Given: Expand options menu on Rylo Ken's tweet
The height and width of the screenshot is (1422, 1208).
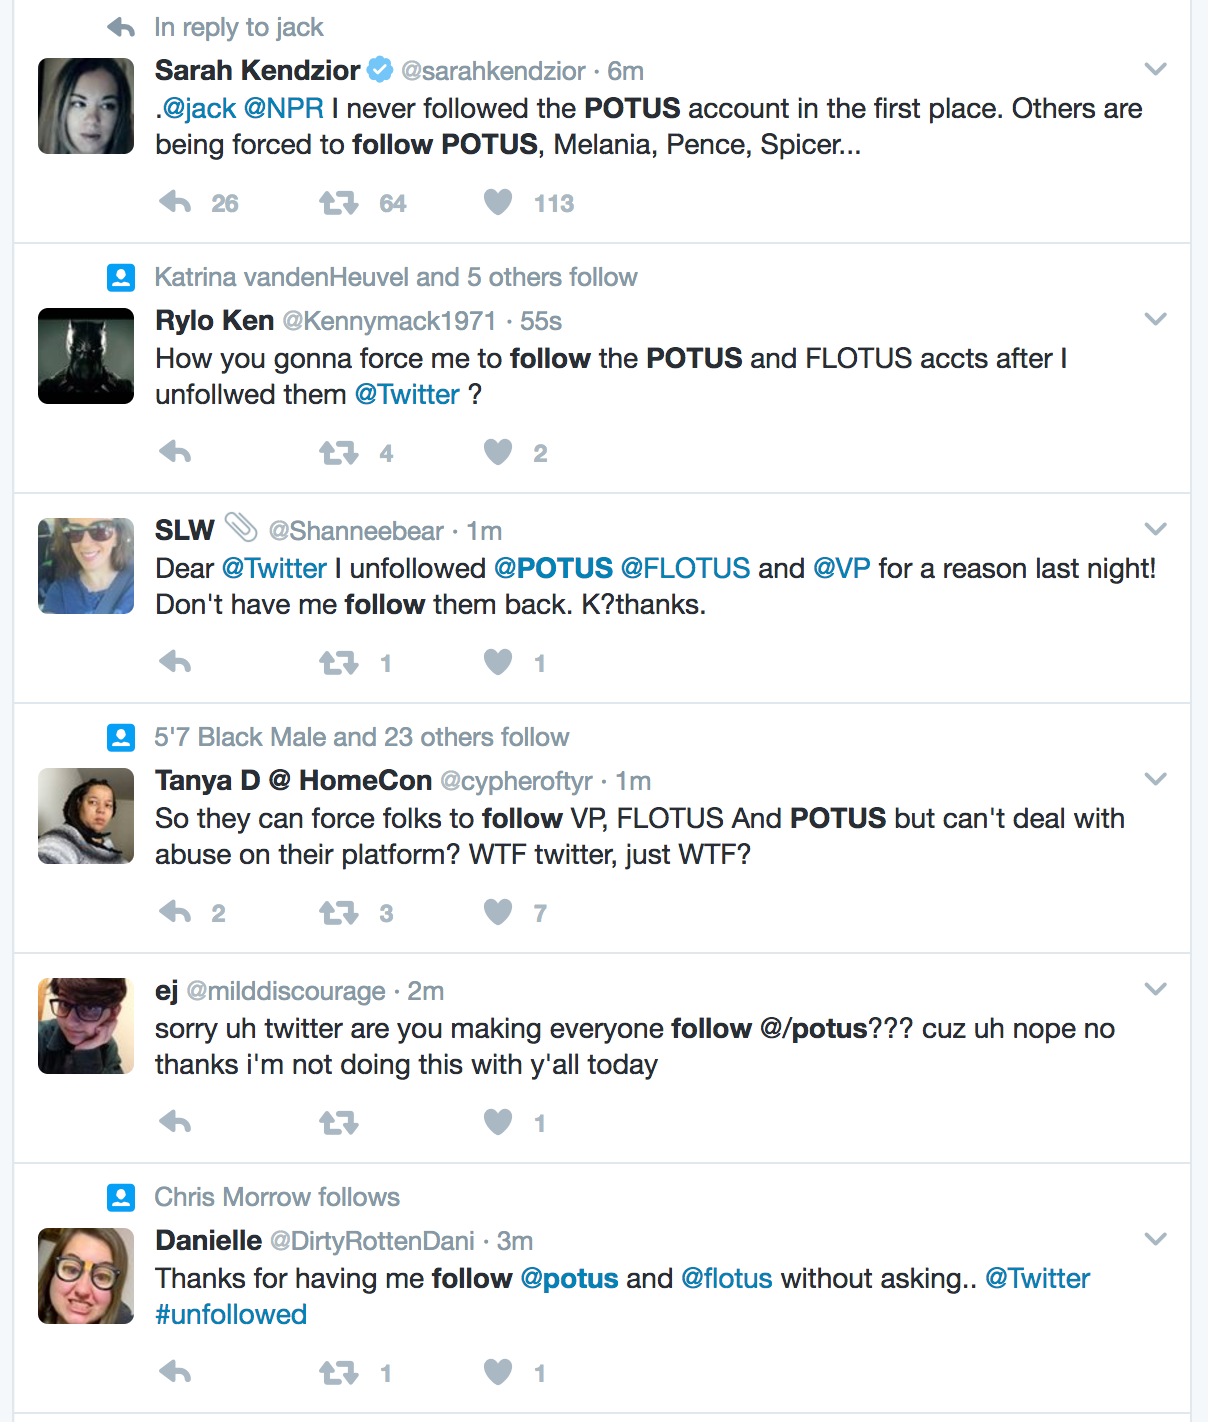Looking at the screenshot, I should point(1155,319).
